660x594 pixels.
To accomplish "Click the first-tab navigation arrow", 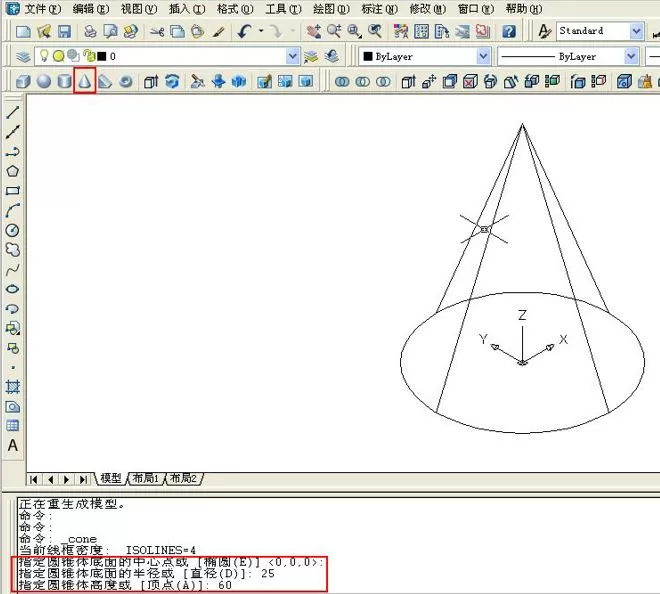I will (34, 479).
